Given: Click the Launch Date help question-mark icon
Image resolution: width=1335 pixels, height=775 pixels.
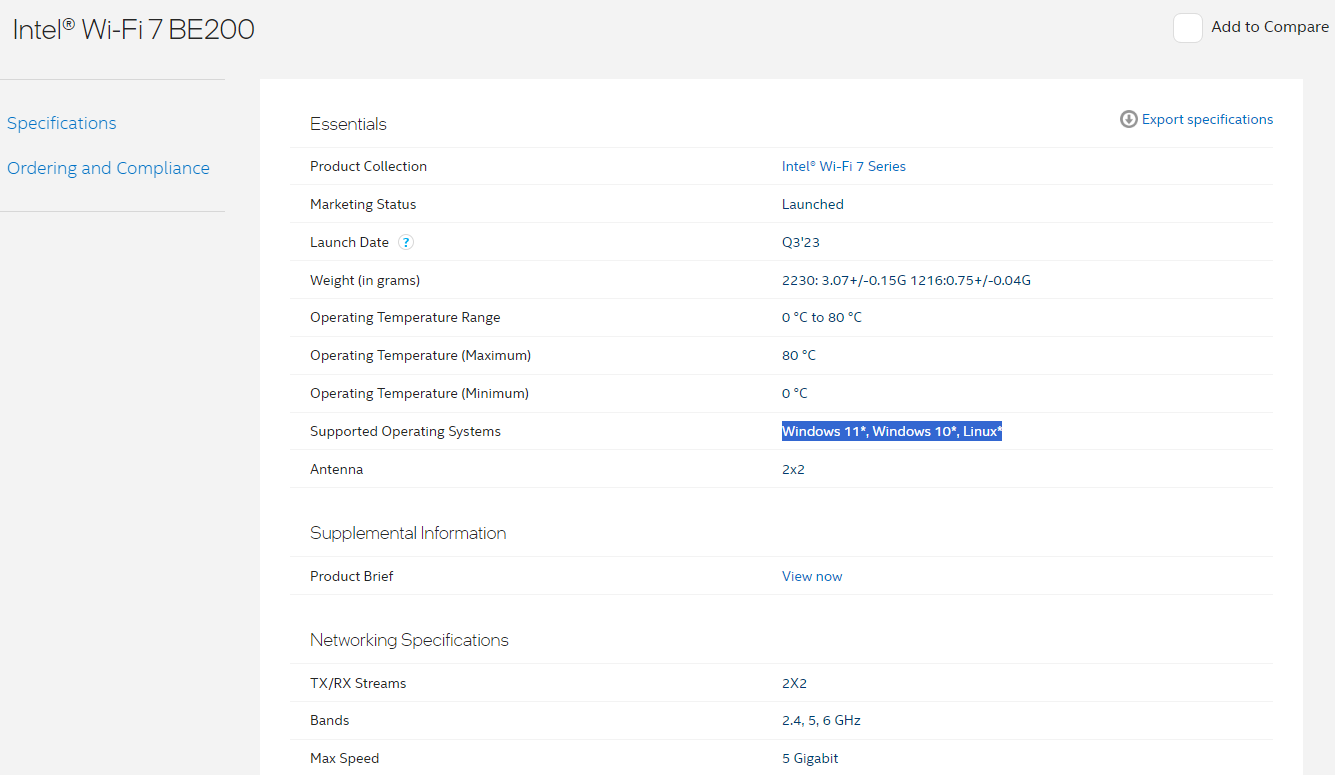Looking at the screenshot, I should [x=405, y=242].
